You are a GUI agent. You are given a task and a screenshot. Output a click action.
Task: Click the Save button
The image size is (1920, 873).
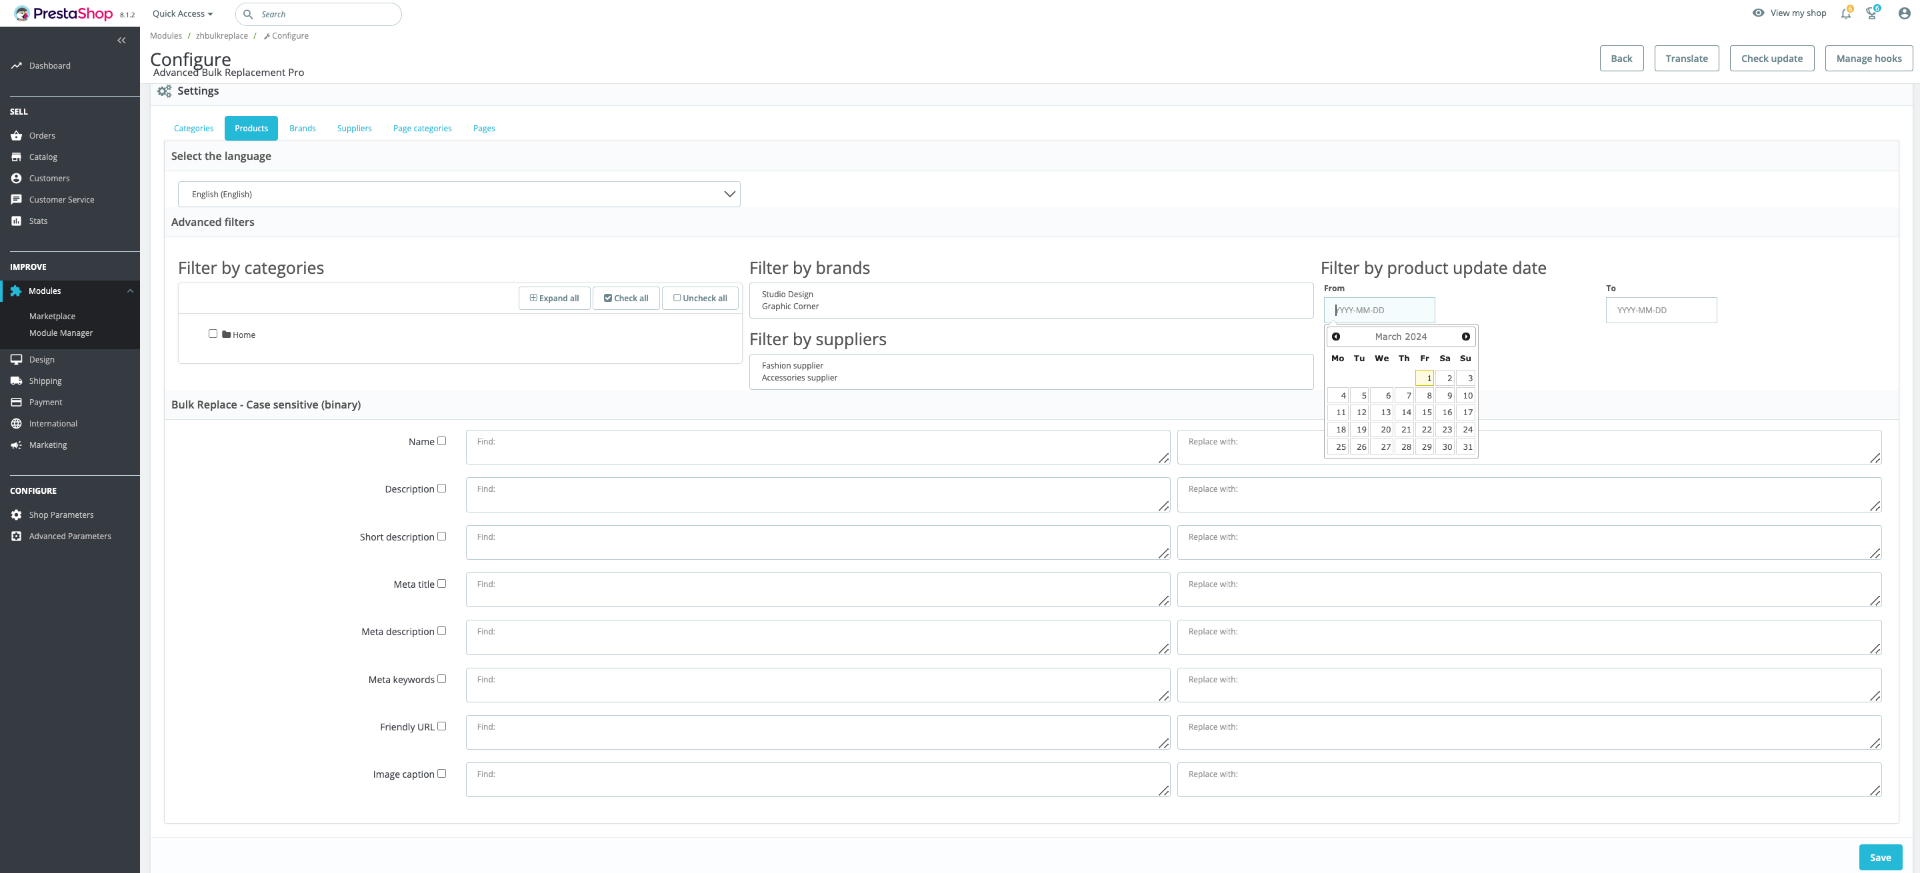[x=1880, y=857]
